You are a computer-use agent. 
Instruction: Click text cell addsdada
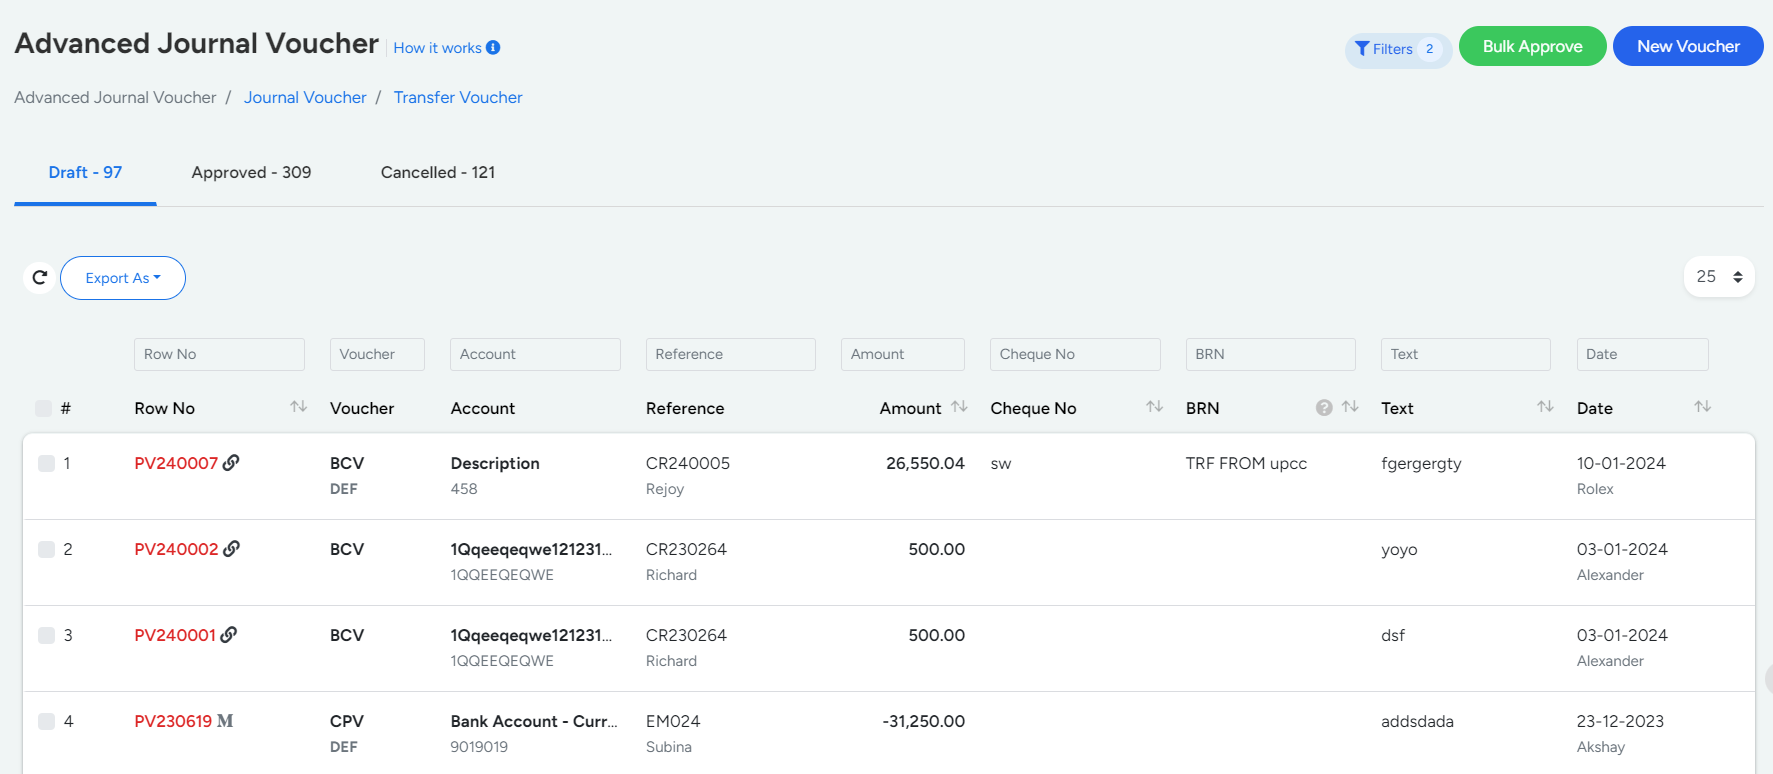coord(1417,721)
